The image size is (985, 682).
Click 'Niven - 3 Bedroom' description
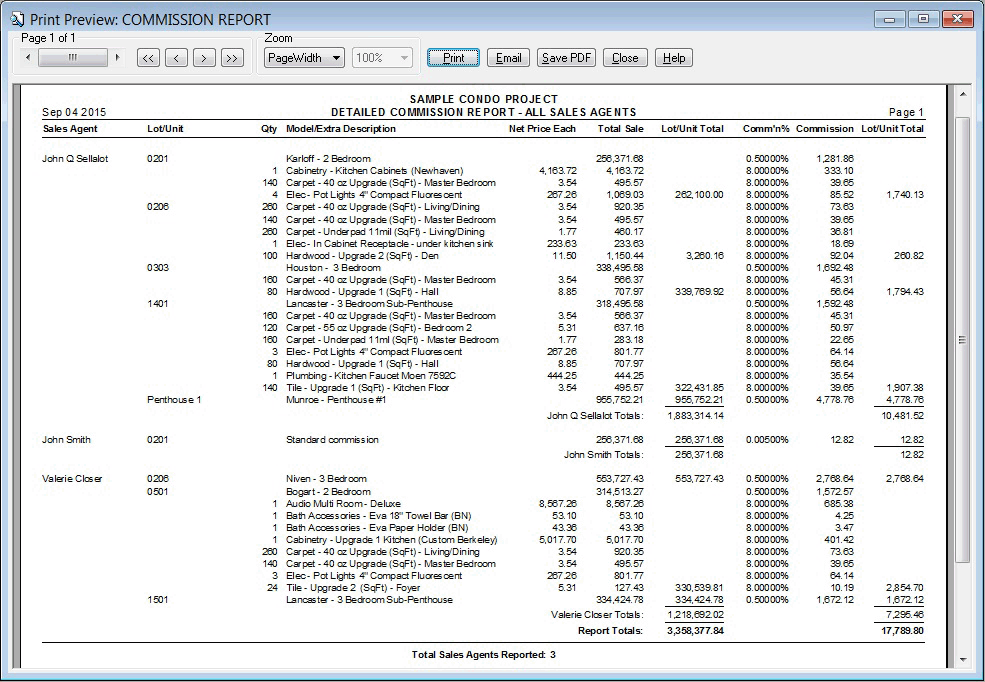click(326, 479)
